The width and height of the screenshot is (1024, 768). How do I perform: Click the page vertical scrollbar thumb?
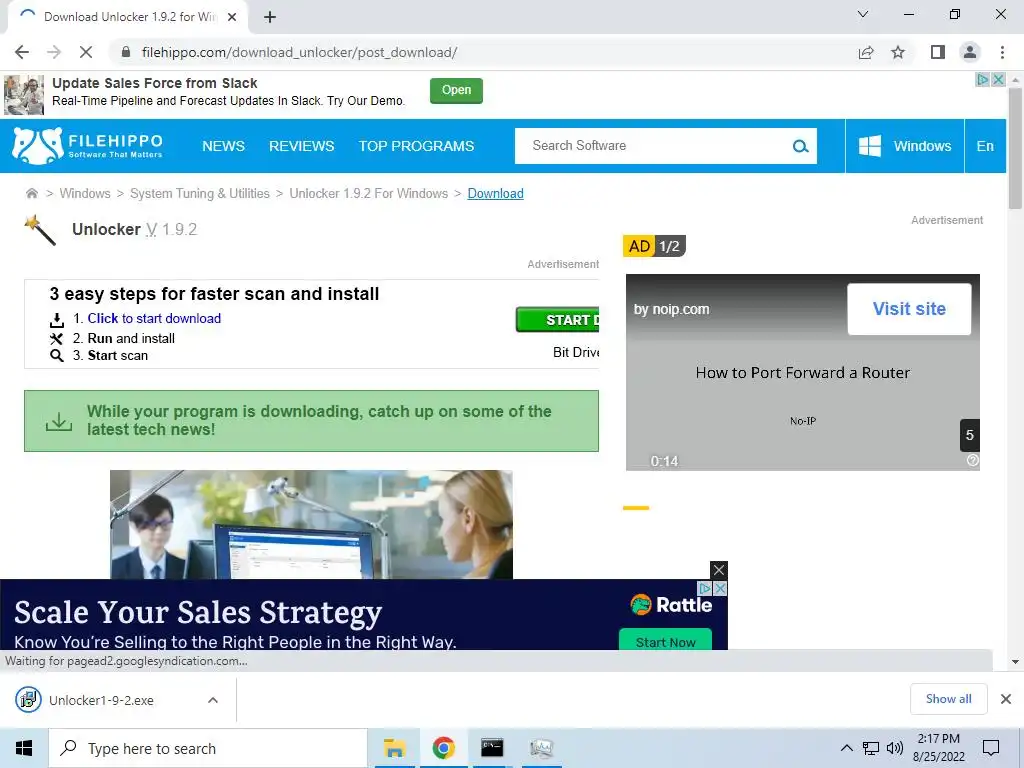pyautogui.click(x=1015, y=149)
